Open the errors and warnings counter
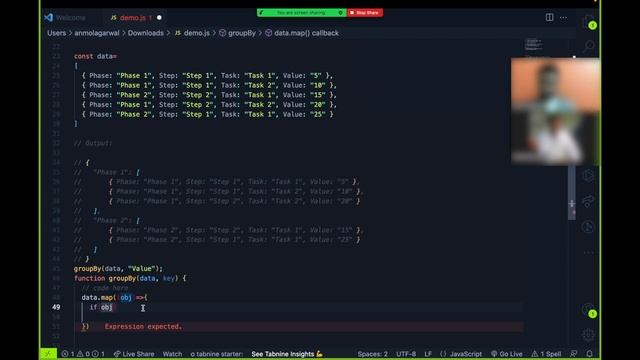The image size is (640, 360). point(83,354)
